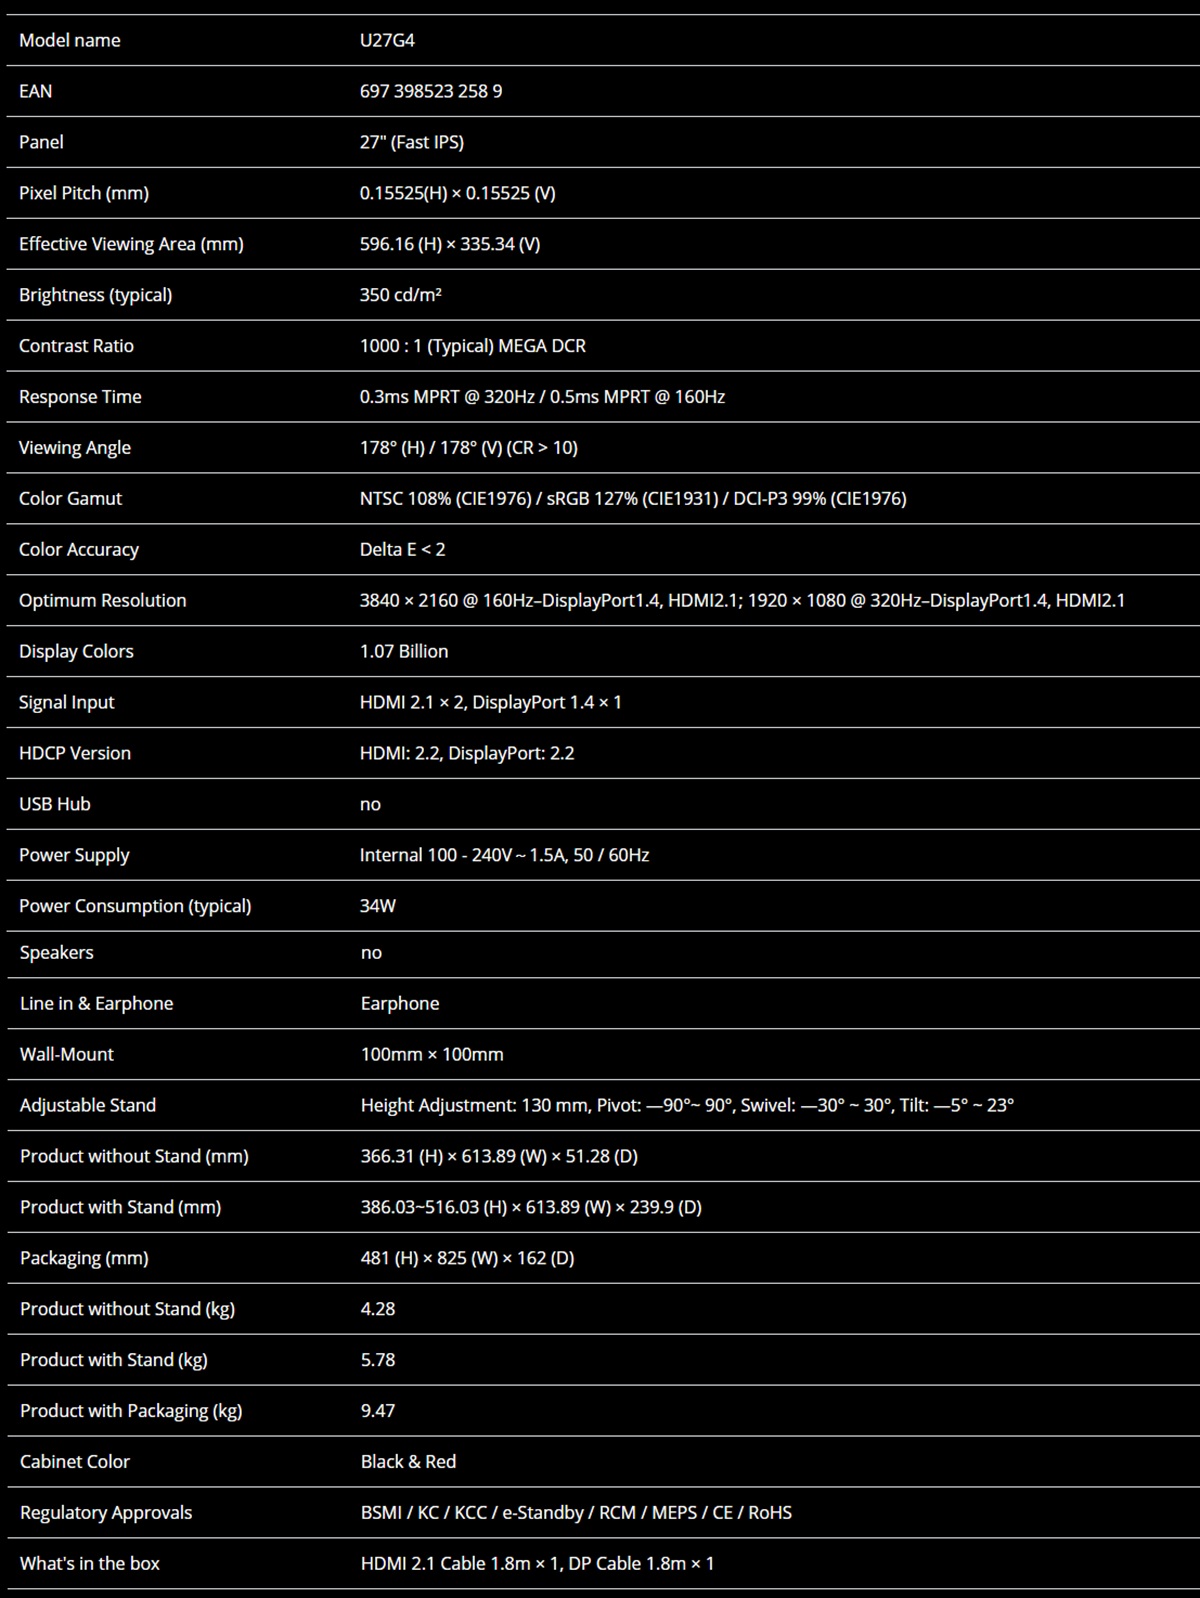
Task: Click the What's in the box label
Action: [90, 1564]
